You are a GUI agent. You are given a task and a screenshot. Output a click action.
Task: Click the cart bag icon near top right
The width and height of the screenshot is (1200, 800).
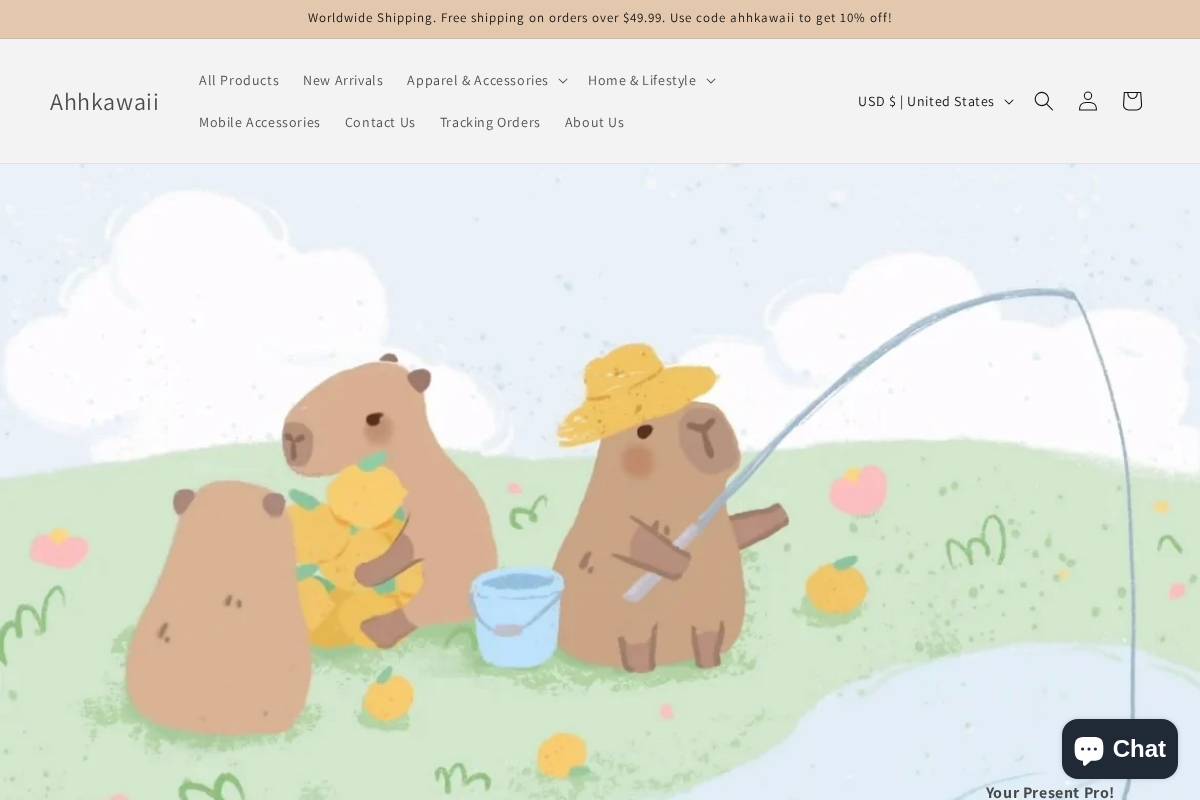click(x=1131, y=101)
